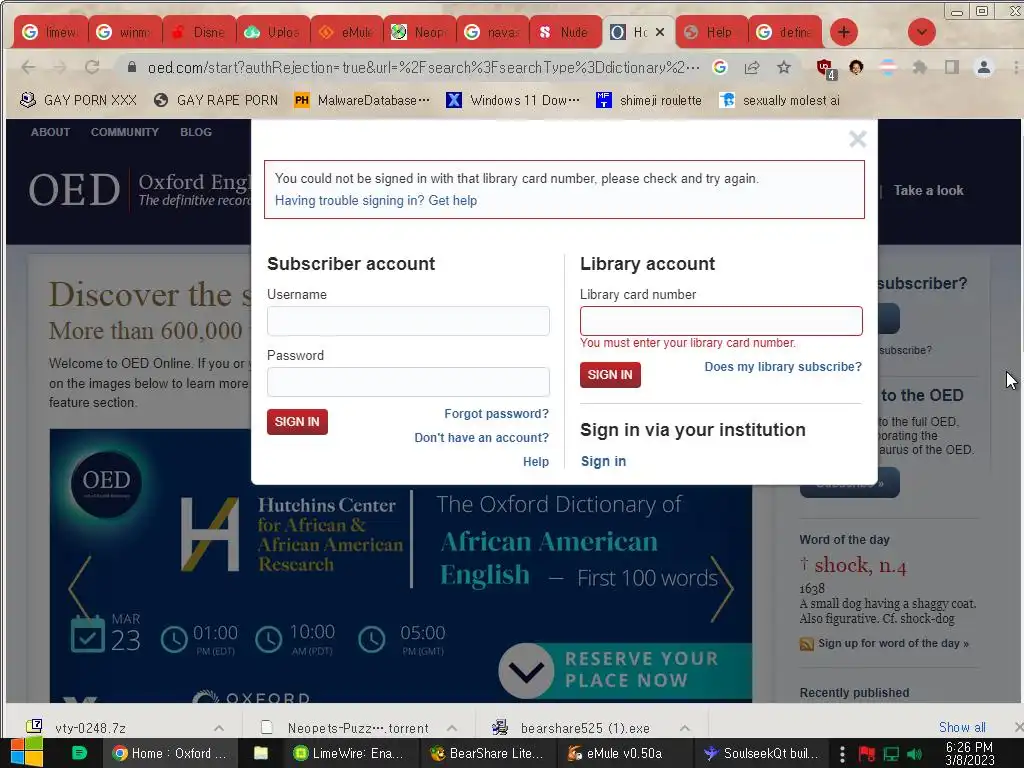1024x768 pixels.
Task: Click the Google icon in the address bar
Action: pos(720,67)
